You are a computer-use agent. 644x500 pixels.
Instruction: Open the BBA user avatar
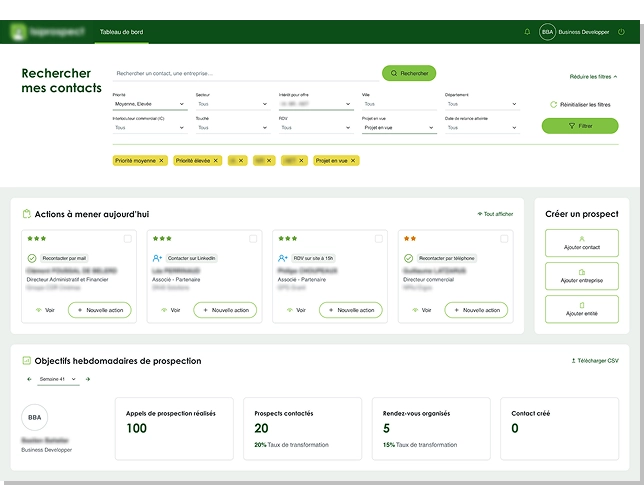(x=547, y=32)
